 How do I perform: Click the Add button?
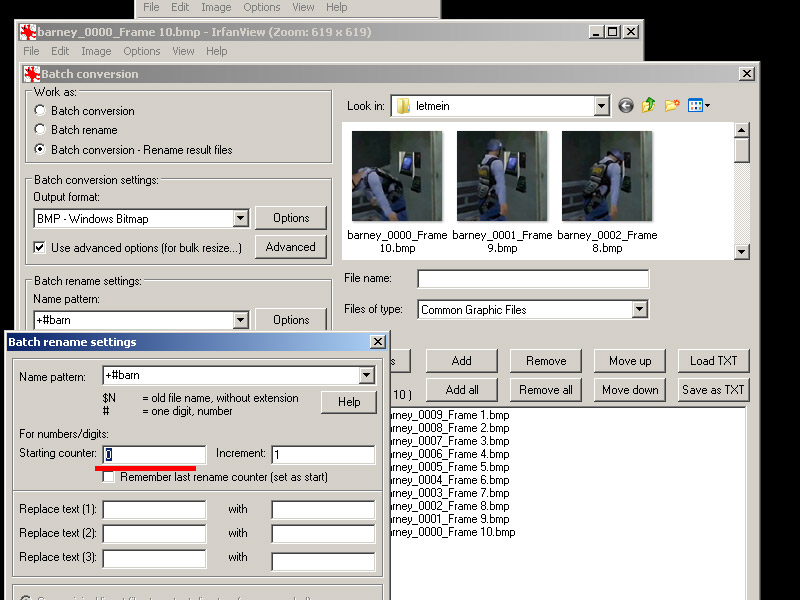(462, 361)
